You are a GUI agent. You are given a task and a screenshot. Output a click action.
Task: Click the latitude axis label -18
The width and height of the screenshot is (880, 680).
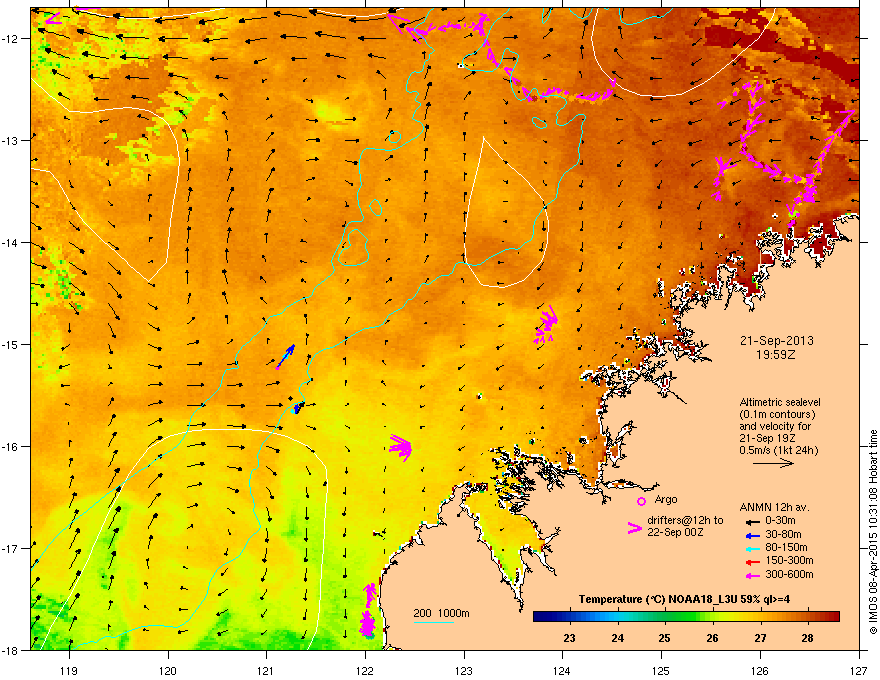[12, 650]
